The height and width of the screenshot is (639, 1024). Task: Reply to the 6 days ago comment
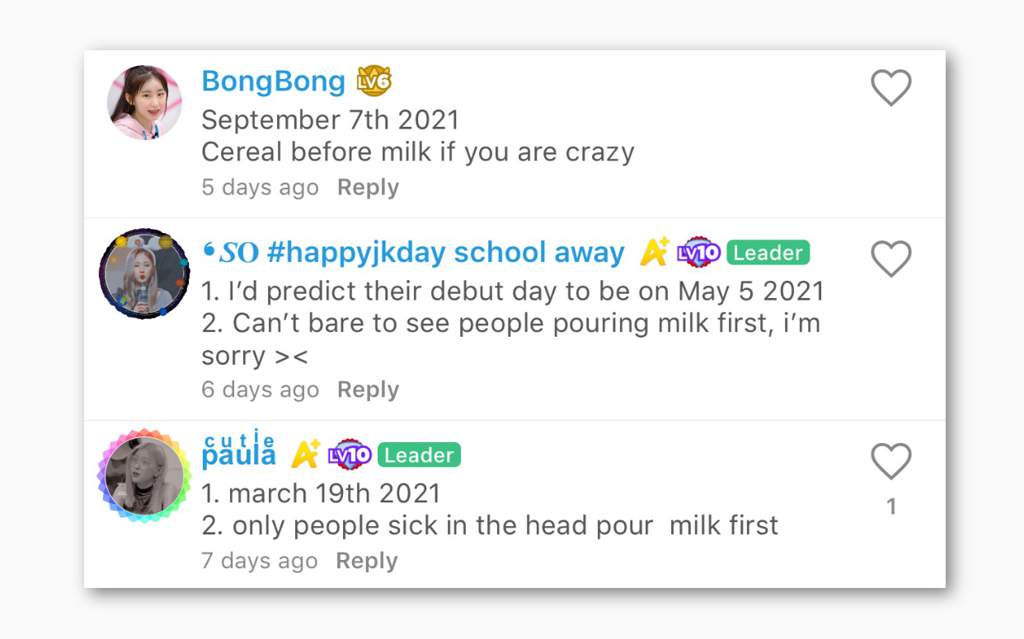368,390
